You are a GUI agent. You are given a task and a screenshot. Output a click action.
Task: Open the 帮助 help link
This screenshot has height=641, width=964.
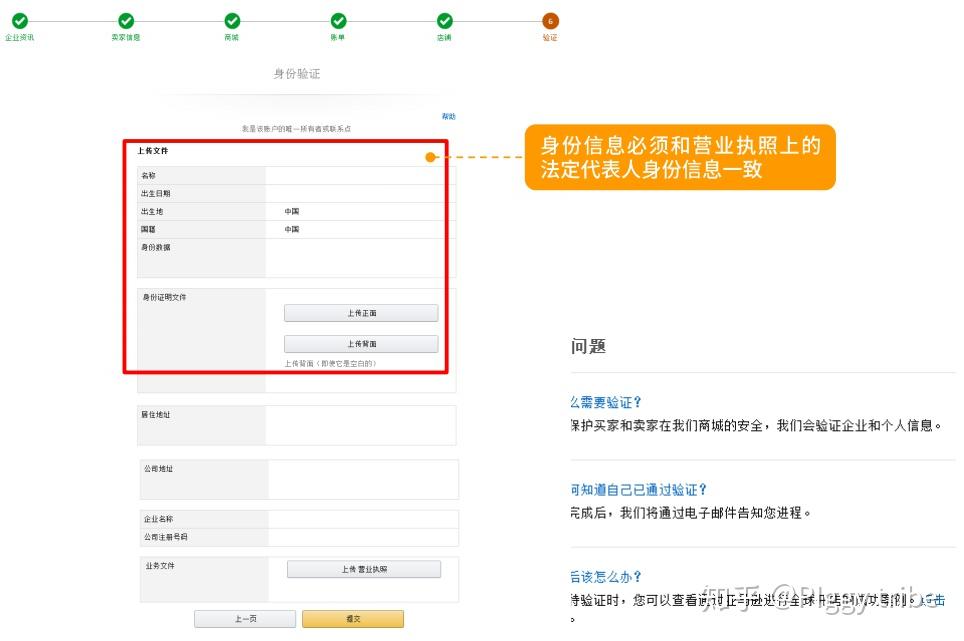[448, 116]
